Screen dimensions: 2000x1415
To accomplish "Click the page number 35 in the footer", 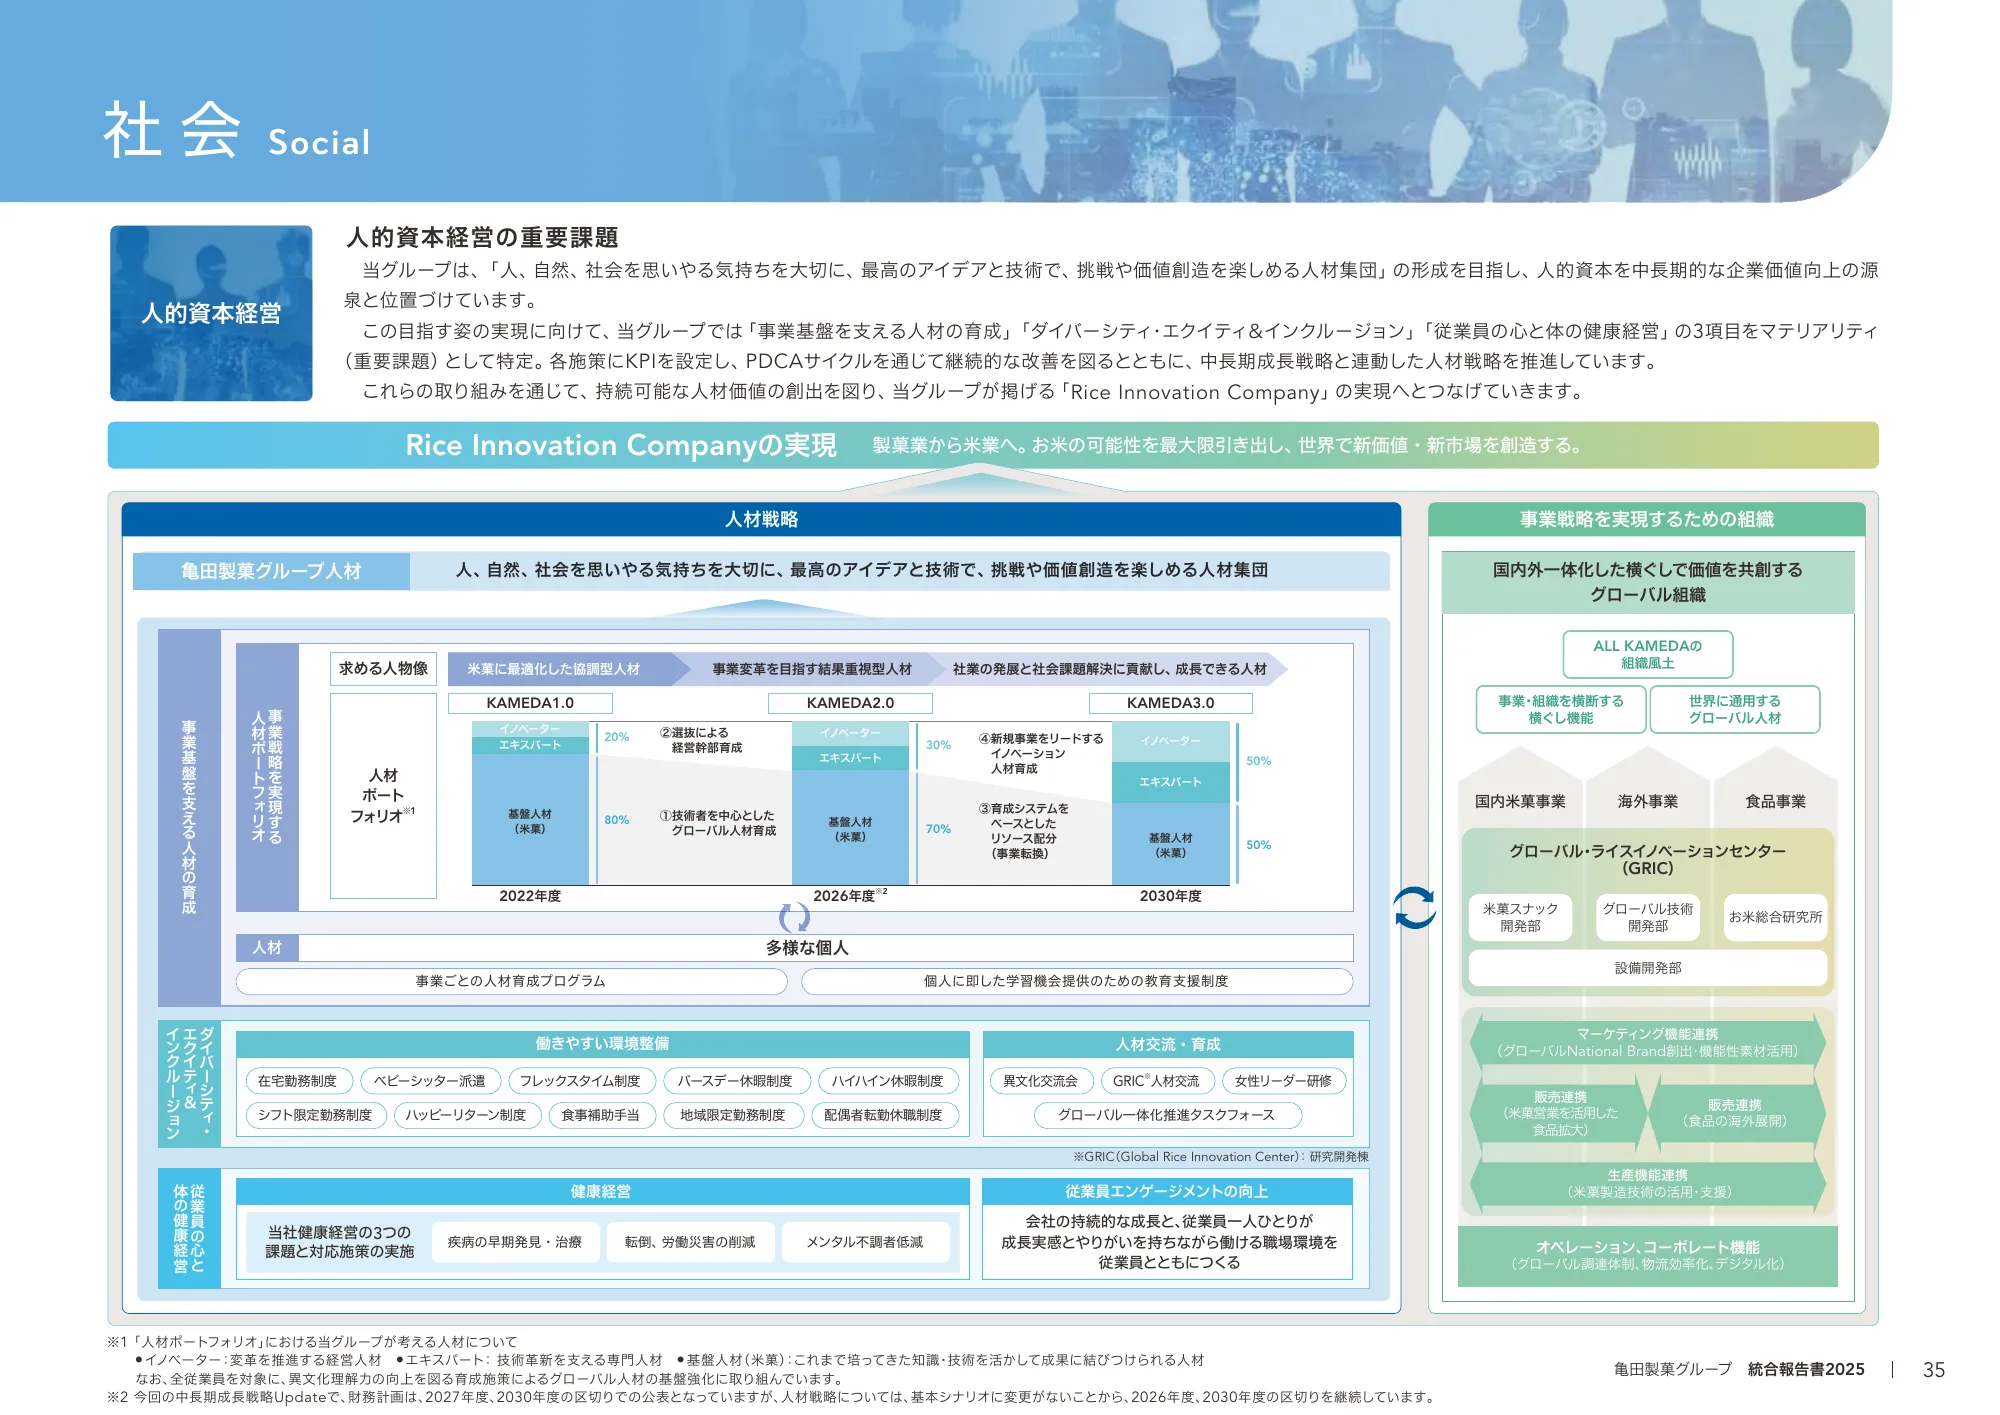I will point(1932,1369).
